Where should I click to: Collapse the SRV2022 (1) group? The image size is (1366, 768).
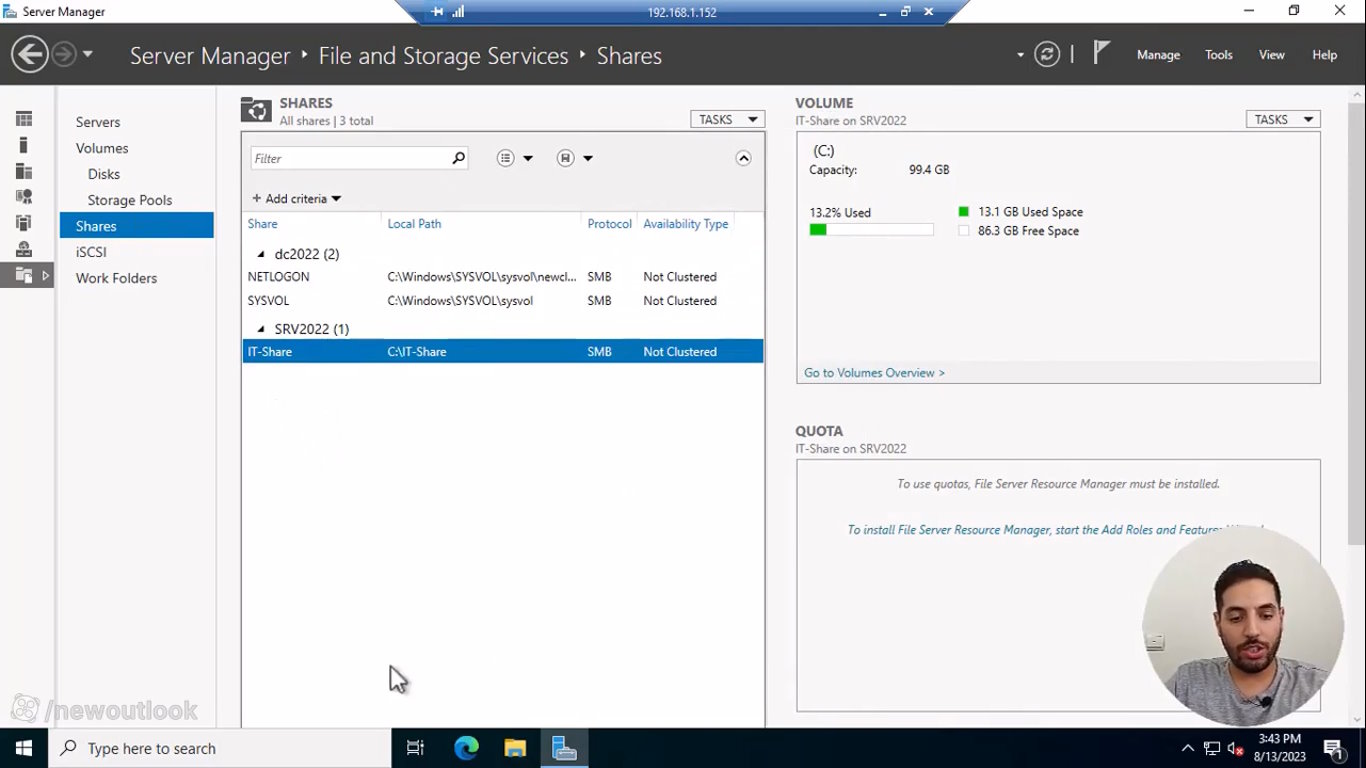click(x=261, y=329)
